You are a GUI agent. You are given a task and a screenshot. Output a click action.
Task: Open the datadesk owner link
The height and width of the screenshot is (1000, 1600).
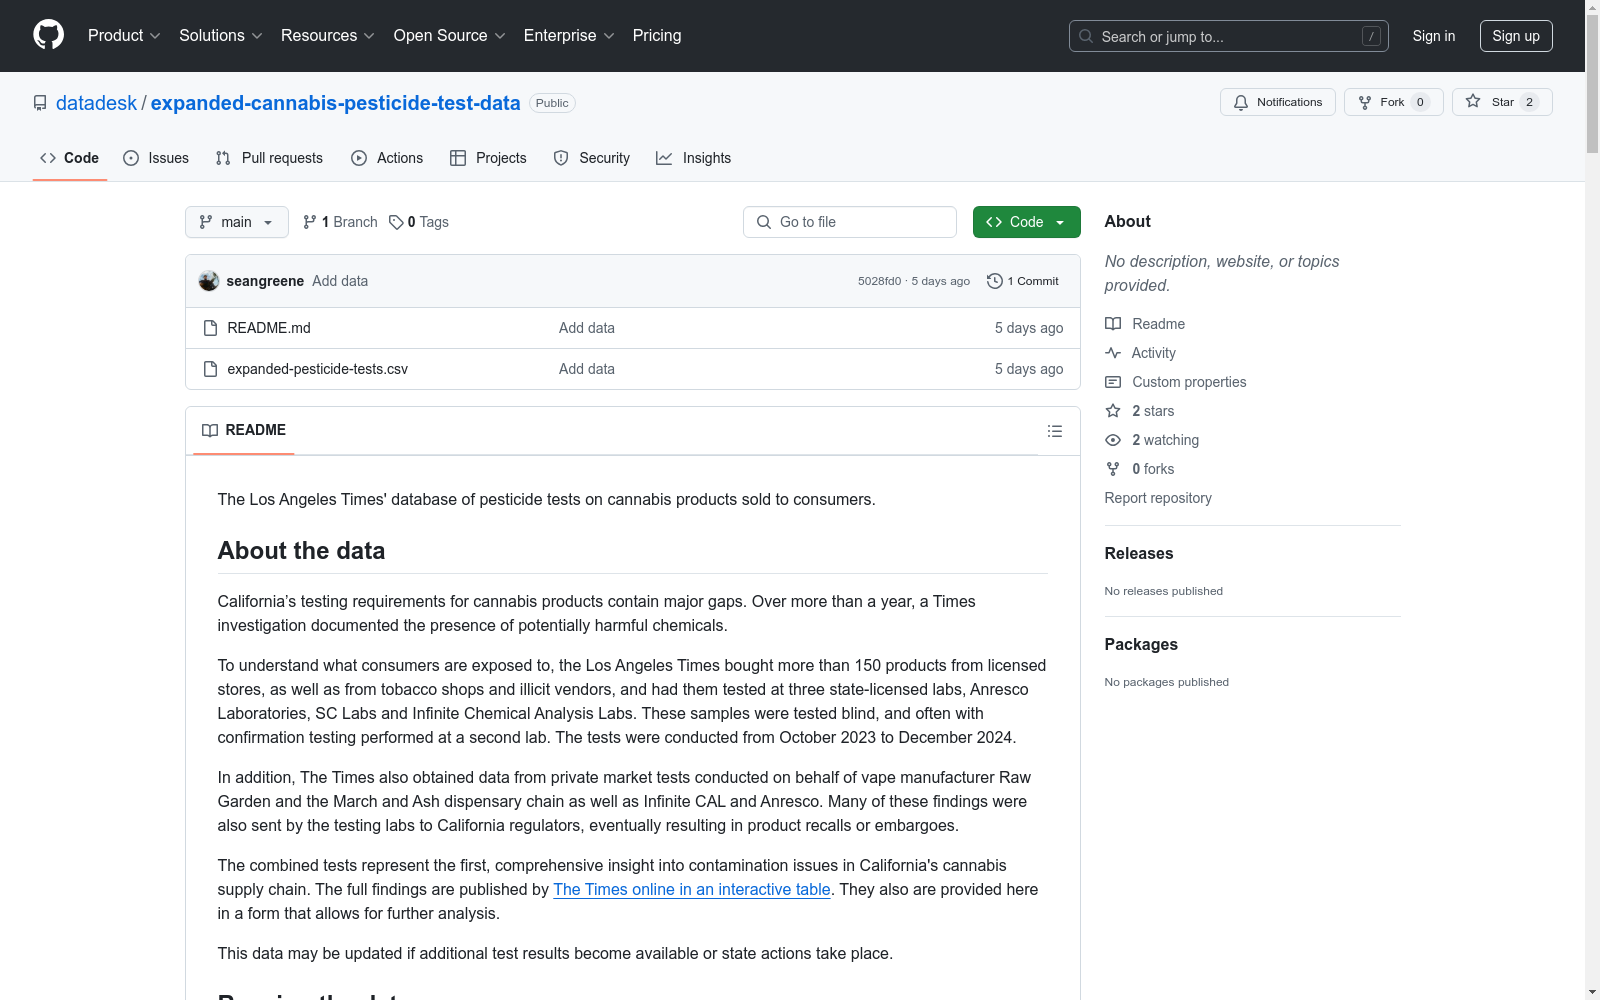point(96,103)
